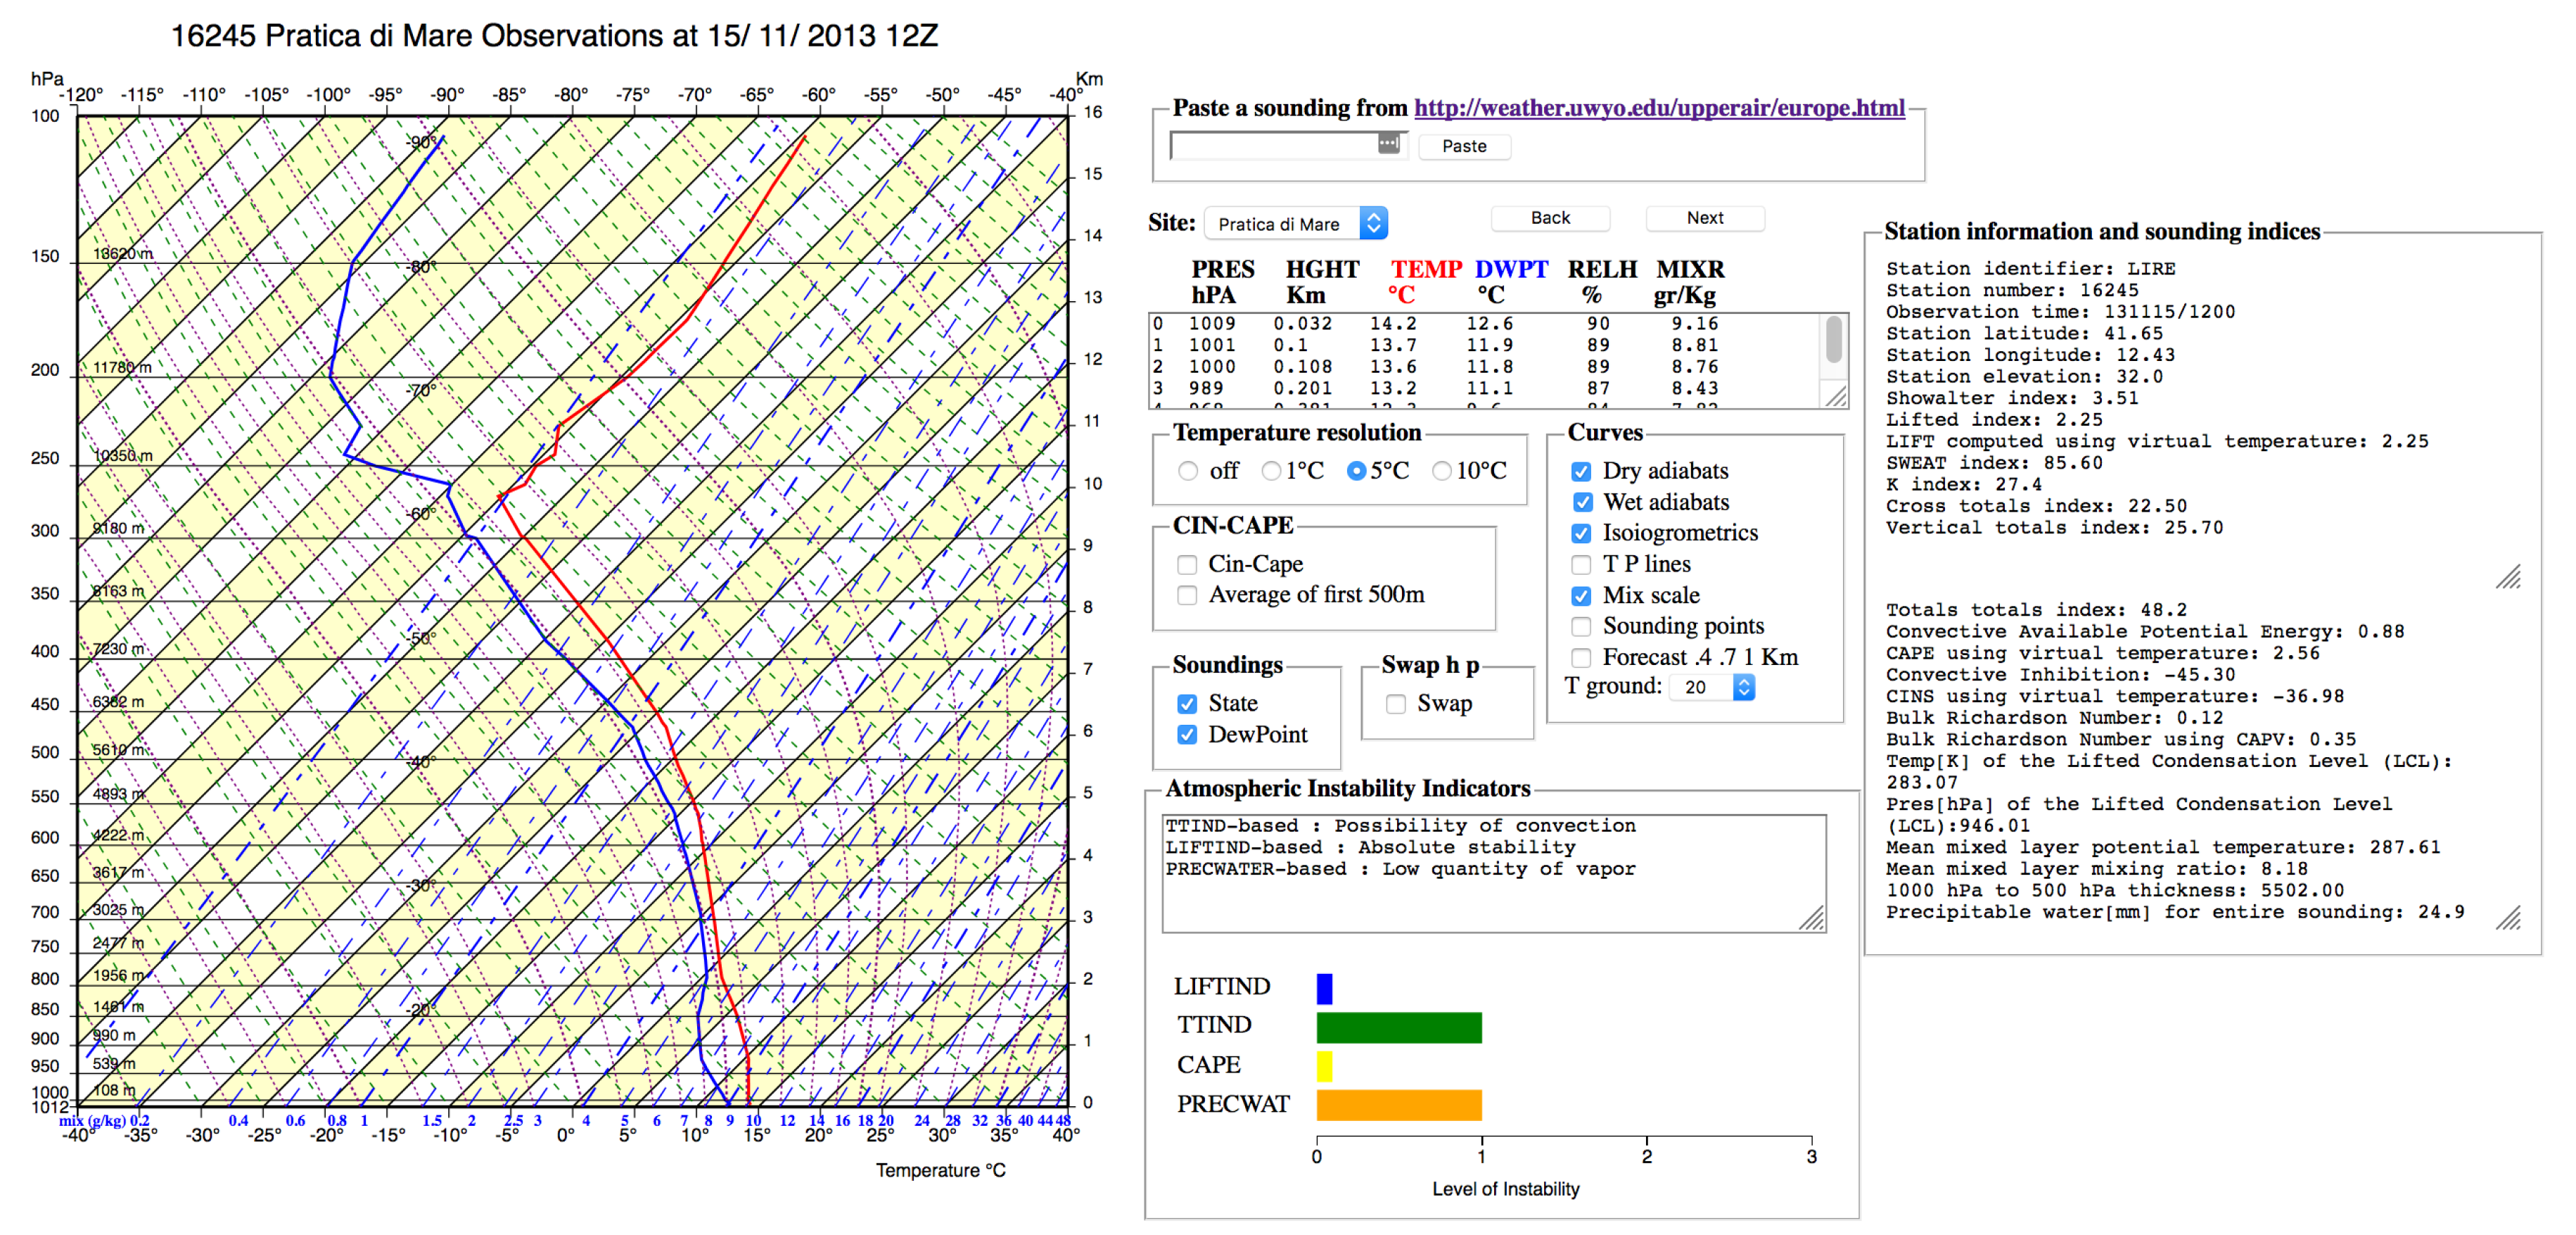The image size is (2576, 1235).
Task: Click data row 1 pressure 1001
Action: click(1212, 345)
